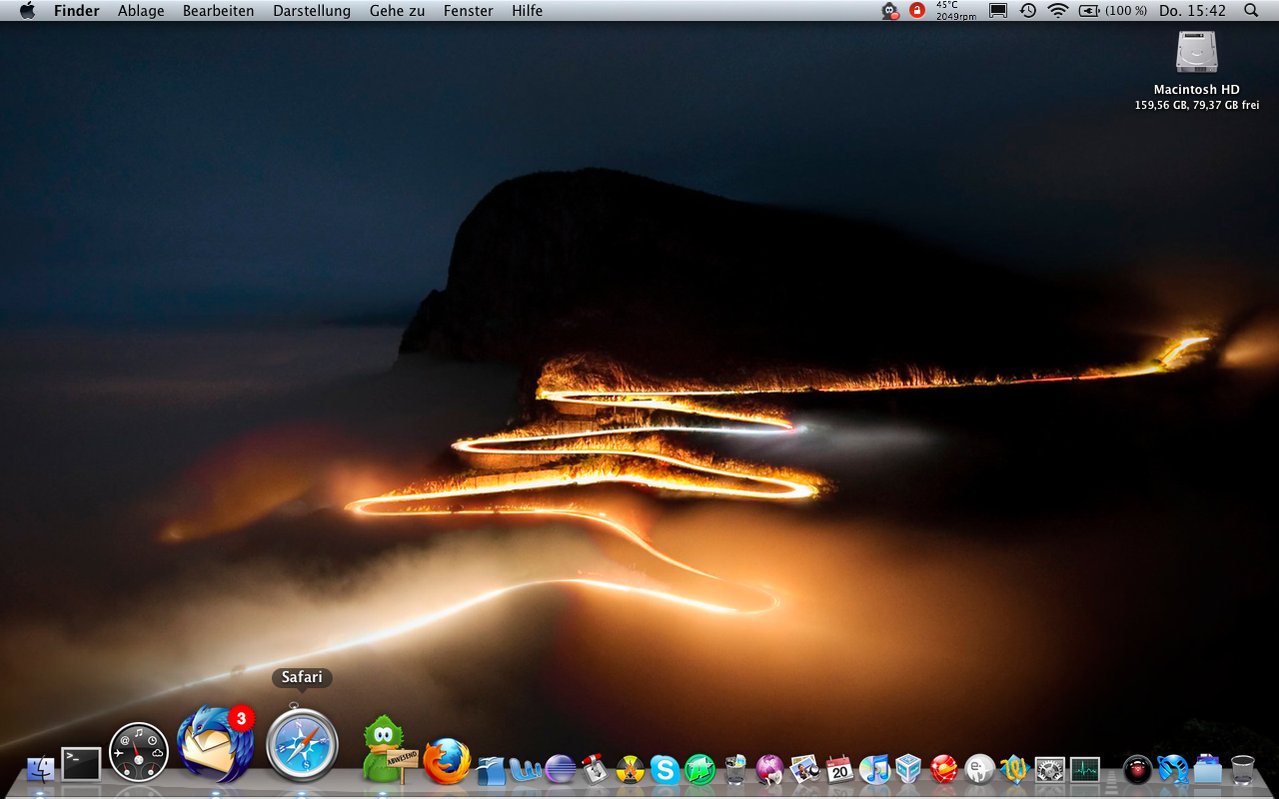
Task: Open iCal calendar showing 20
Action: [839, 769]
